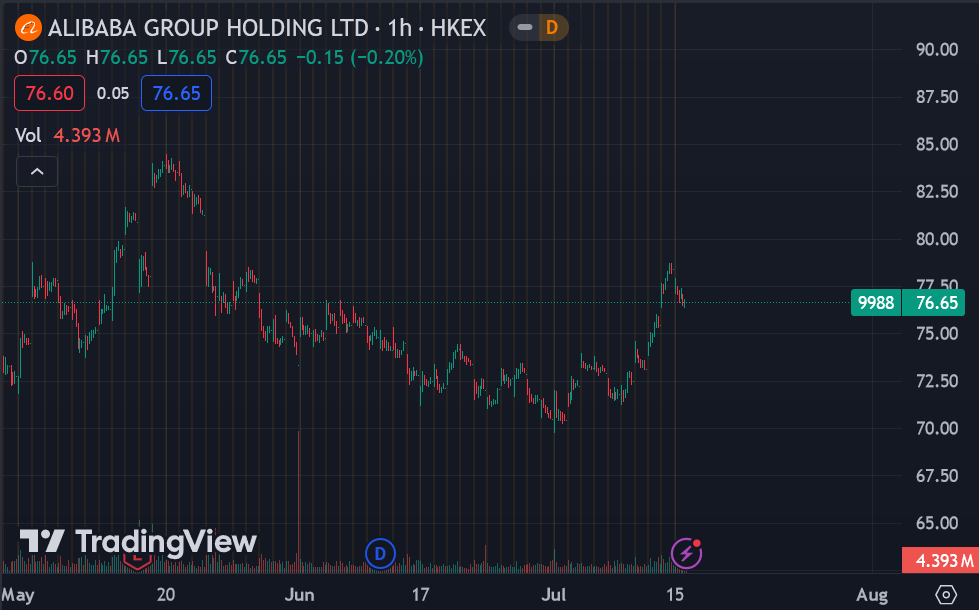
Task: Click the 9988 ticker price label
Action: point(876,303)
